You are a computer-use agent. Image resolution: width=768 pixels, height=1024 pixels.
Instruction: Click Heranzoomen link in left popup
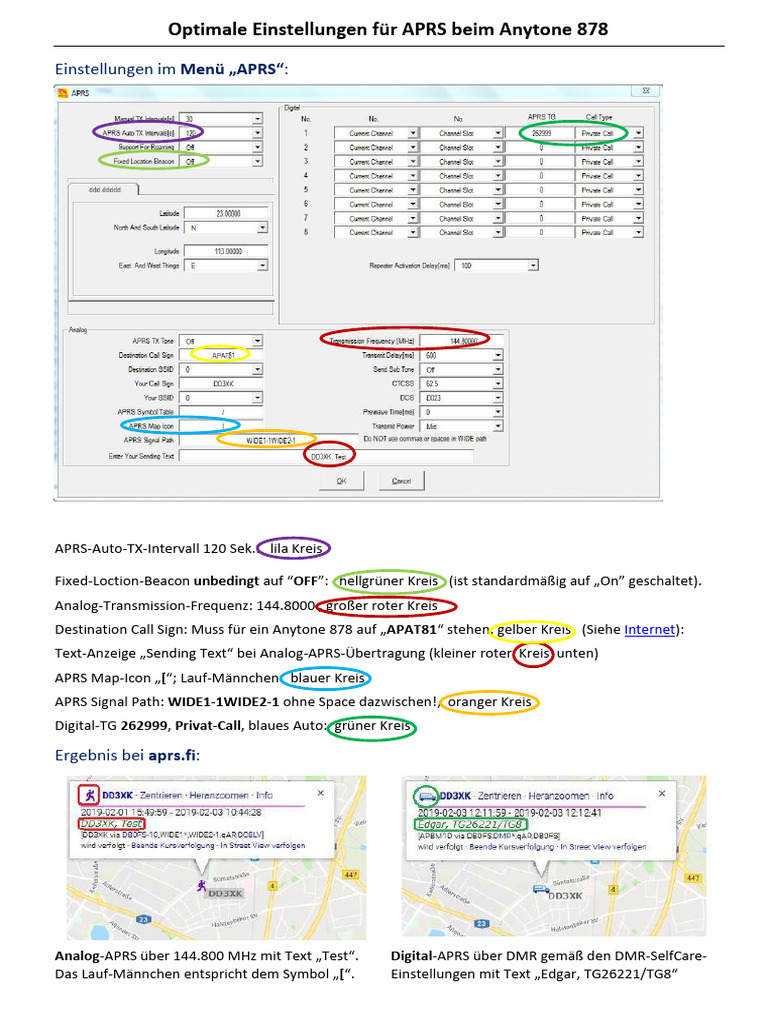pos(219,795)
